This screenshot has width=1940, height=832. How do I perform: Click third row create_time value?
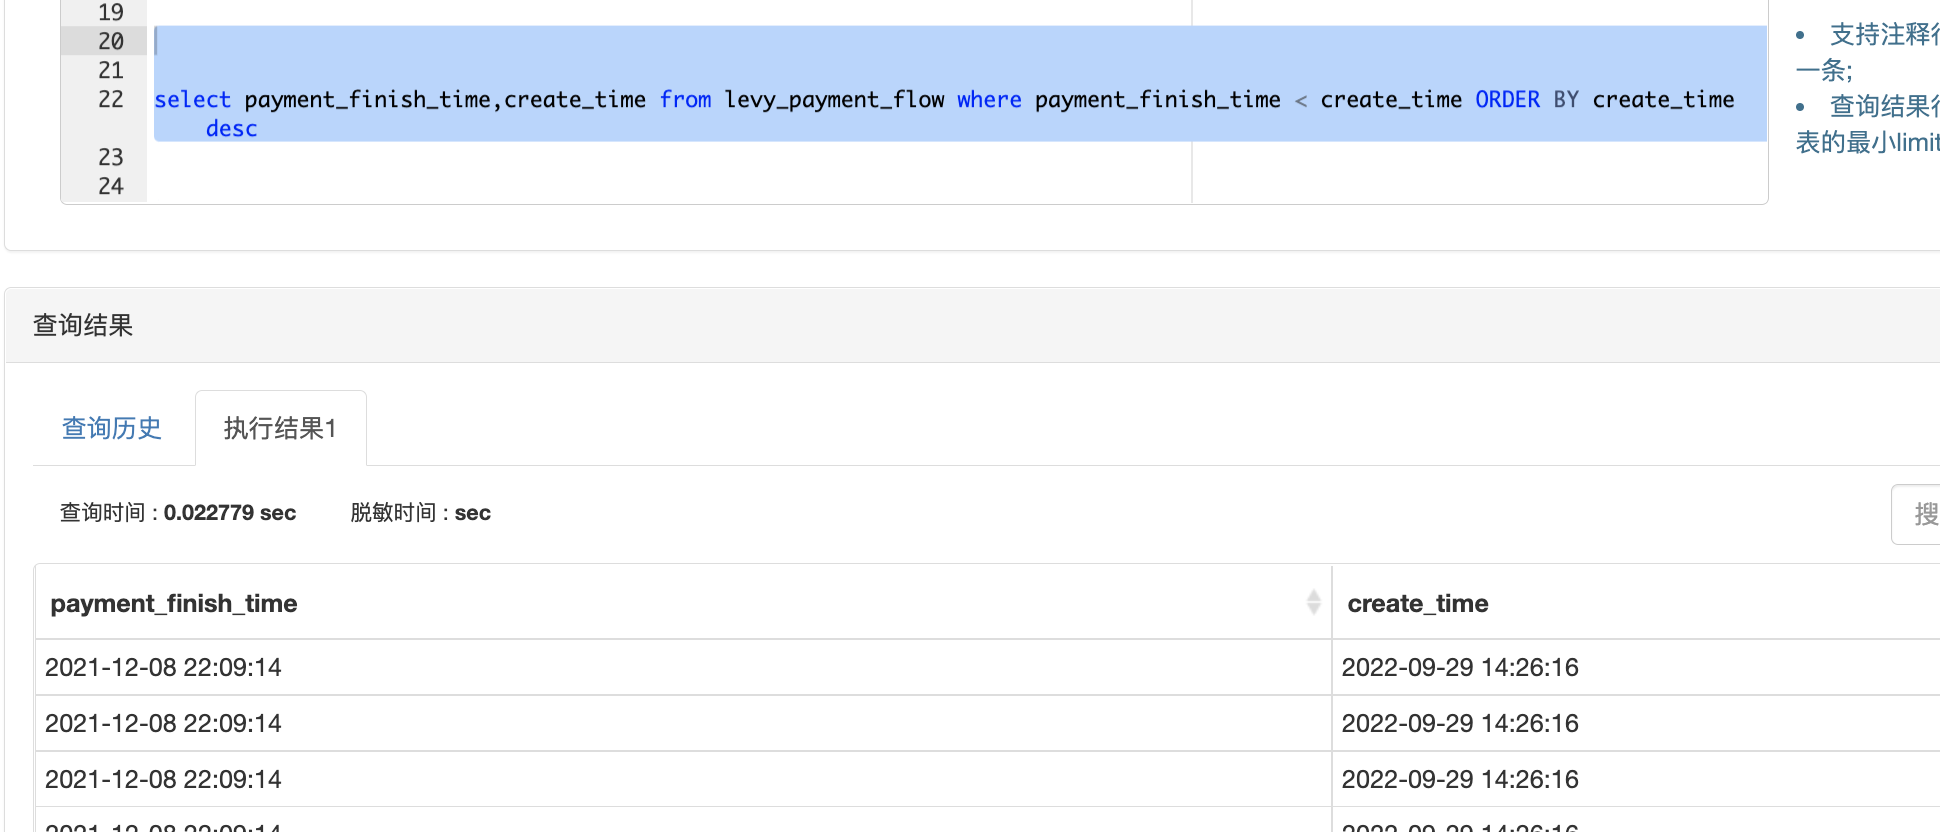coord(1459,780)
